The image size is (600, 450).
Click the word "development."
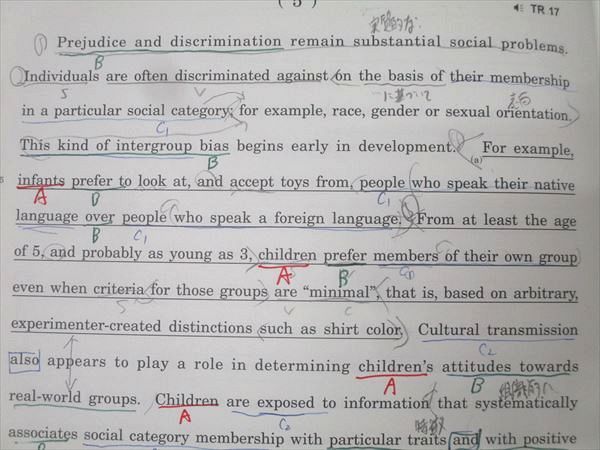click(406, 147)
